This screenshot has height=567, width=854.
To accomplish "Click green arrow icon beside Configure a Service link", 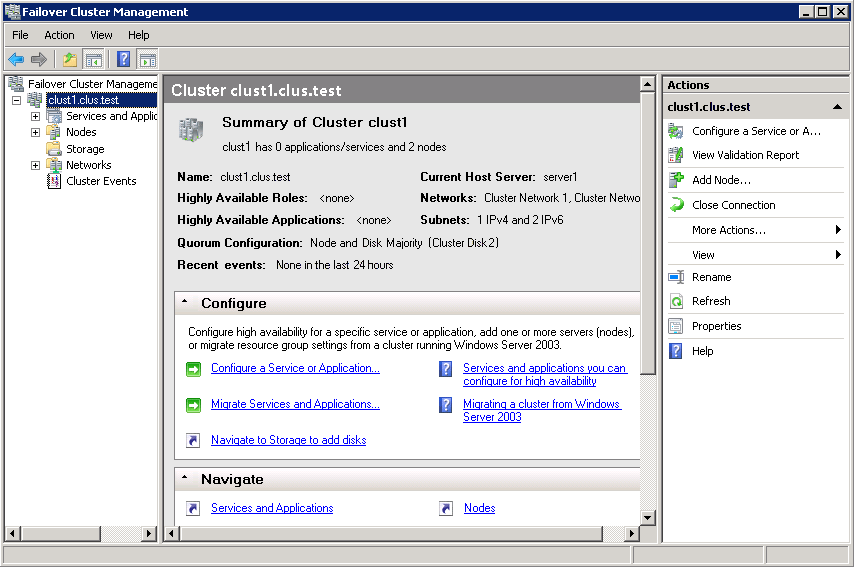I will click(x=193, y=369).
